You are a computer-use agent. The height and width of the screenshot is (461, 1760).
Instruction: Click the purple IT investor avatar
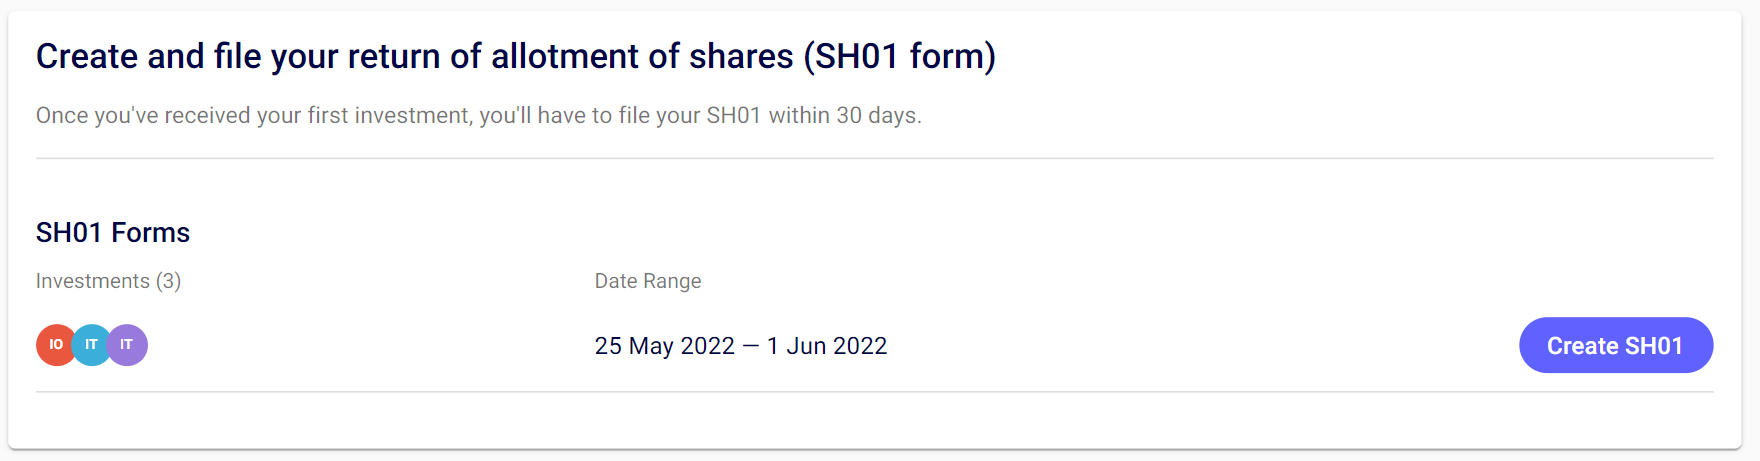129,345
